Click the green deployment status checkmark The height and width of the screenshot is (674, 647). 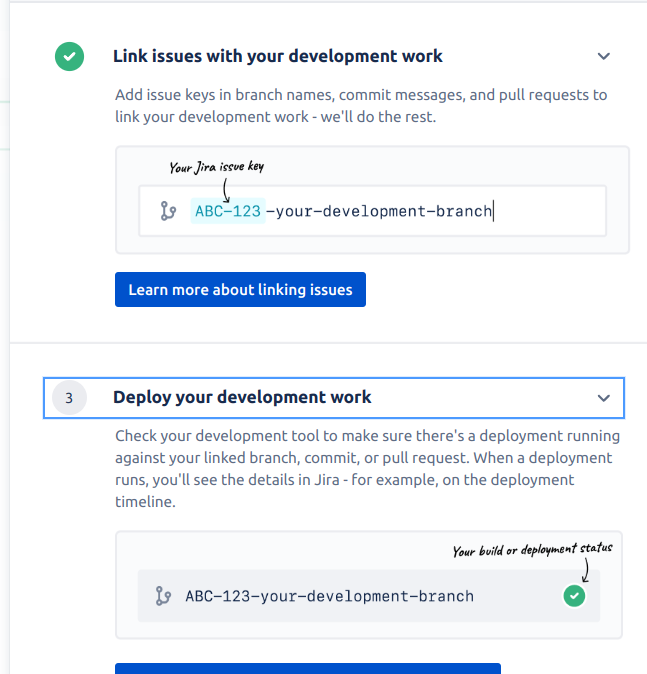pos(574,596)
